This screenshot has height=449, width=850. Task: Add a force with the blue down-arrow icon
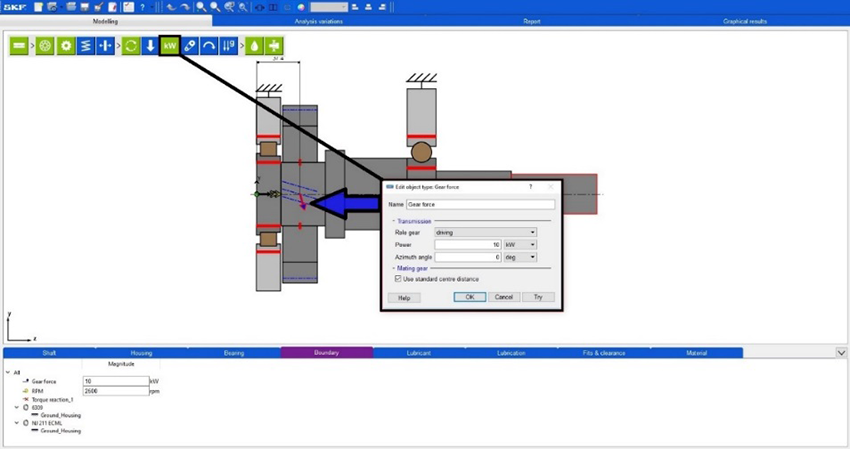[x=150, y=46]
